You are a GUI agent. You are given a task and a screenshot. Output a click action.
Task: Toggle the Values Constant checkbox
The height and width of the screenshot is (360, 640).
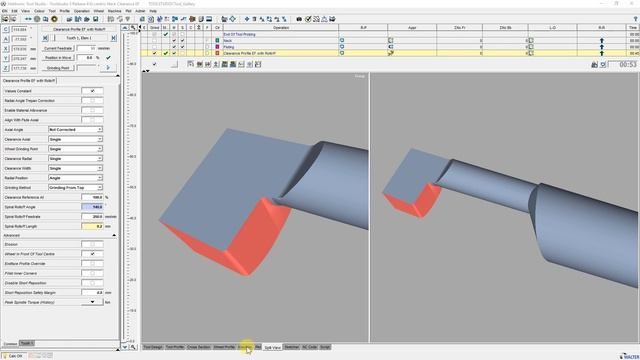92,91
